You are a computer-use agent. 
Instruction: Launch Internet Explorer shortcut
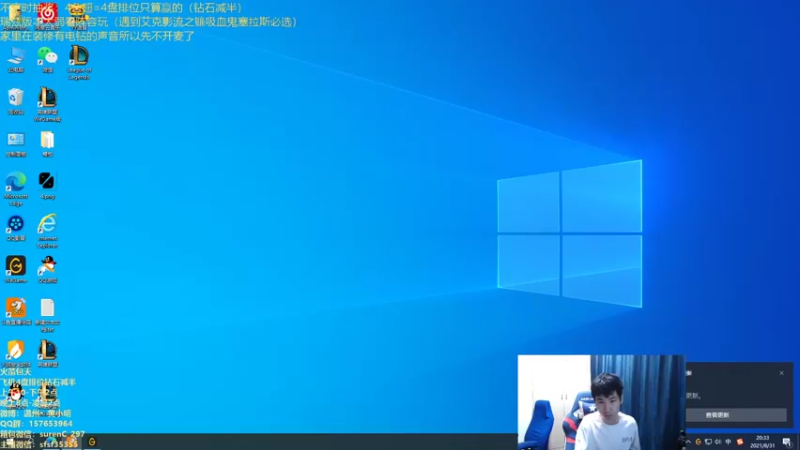click(47, 231)
